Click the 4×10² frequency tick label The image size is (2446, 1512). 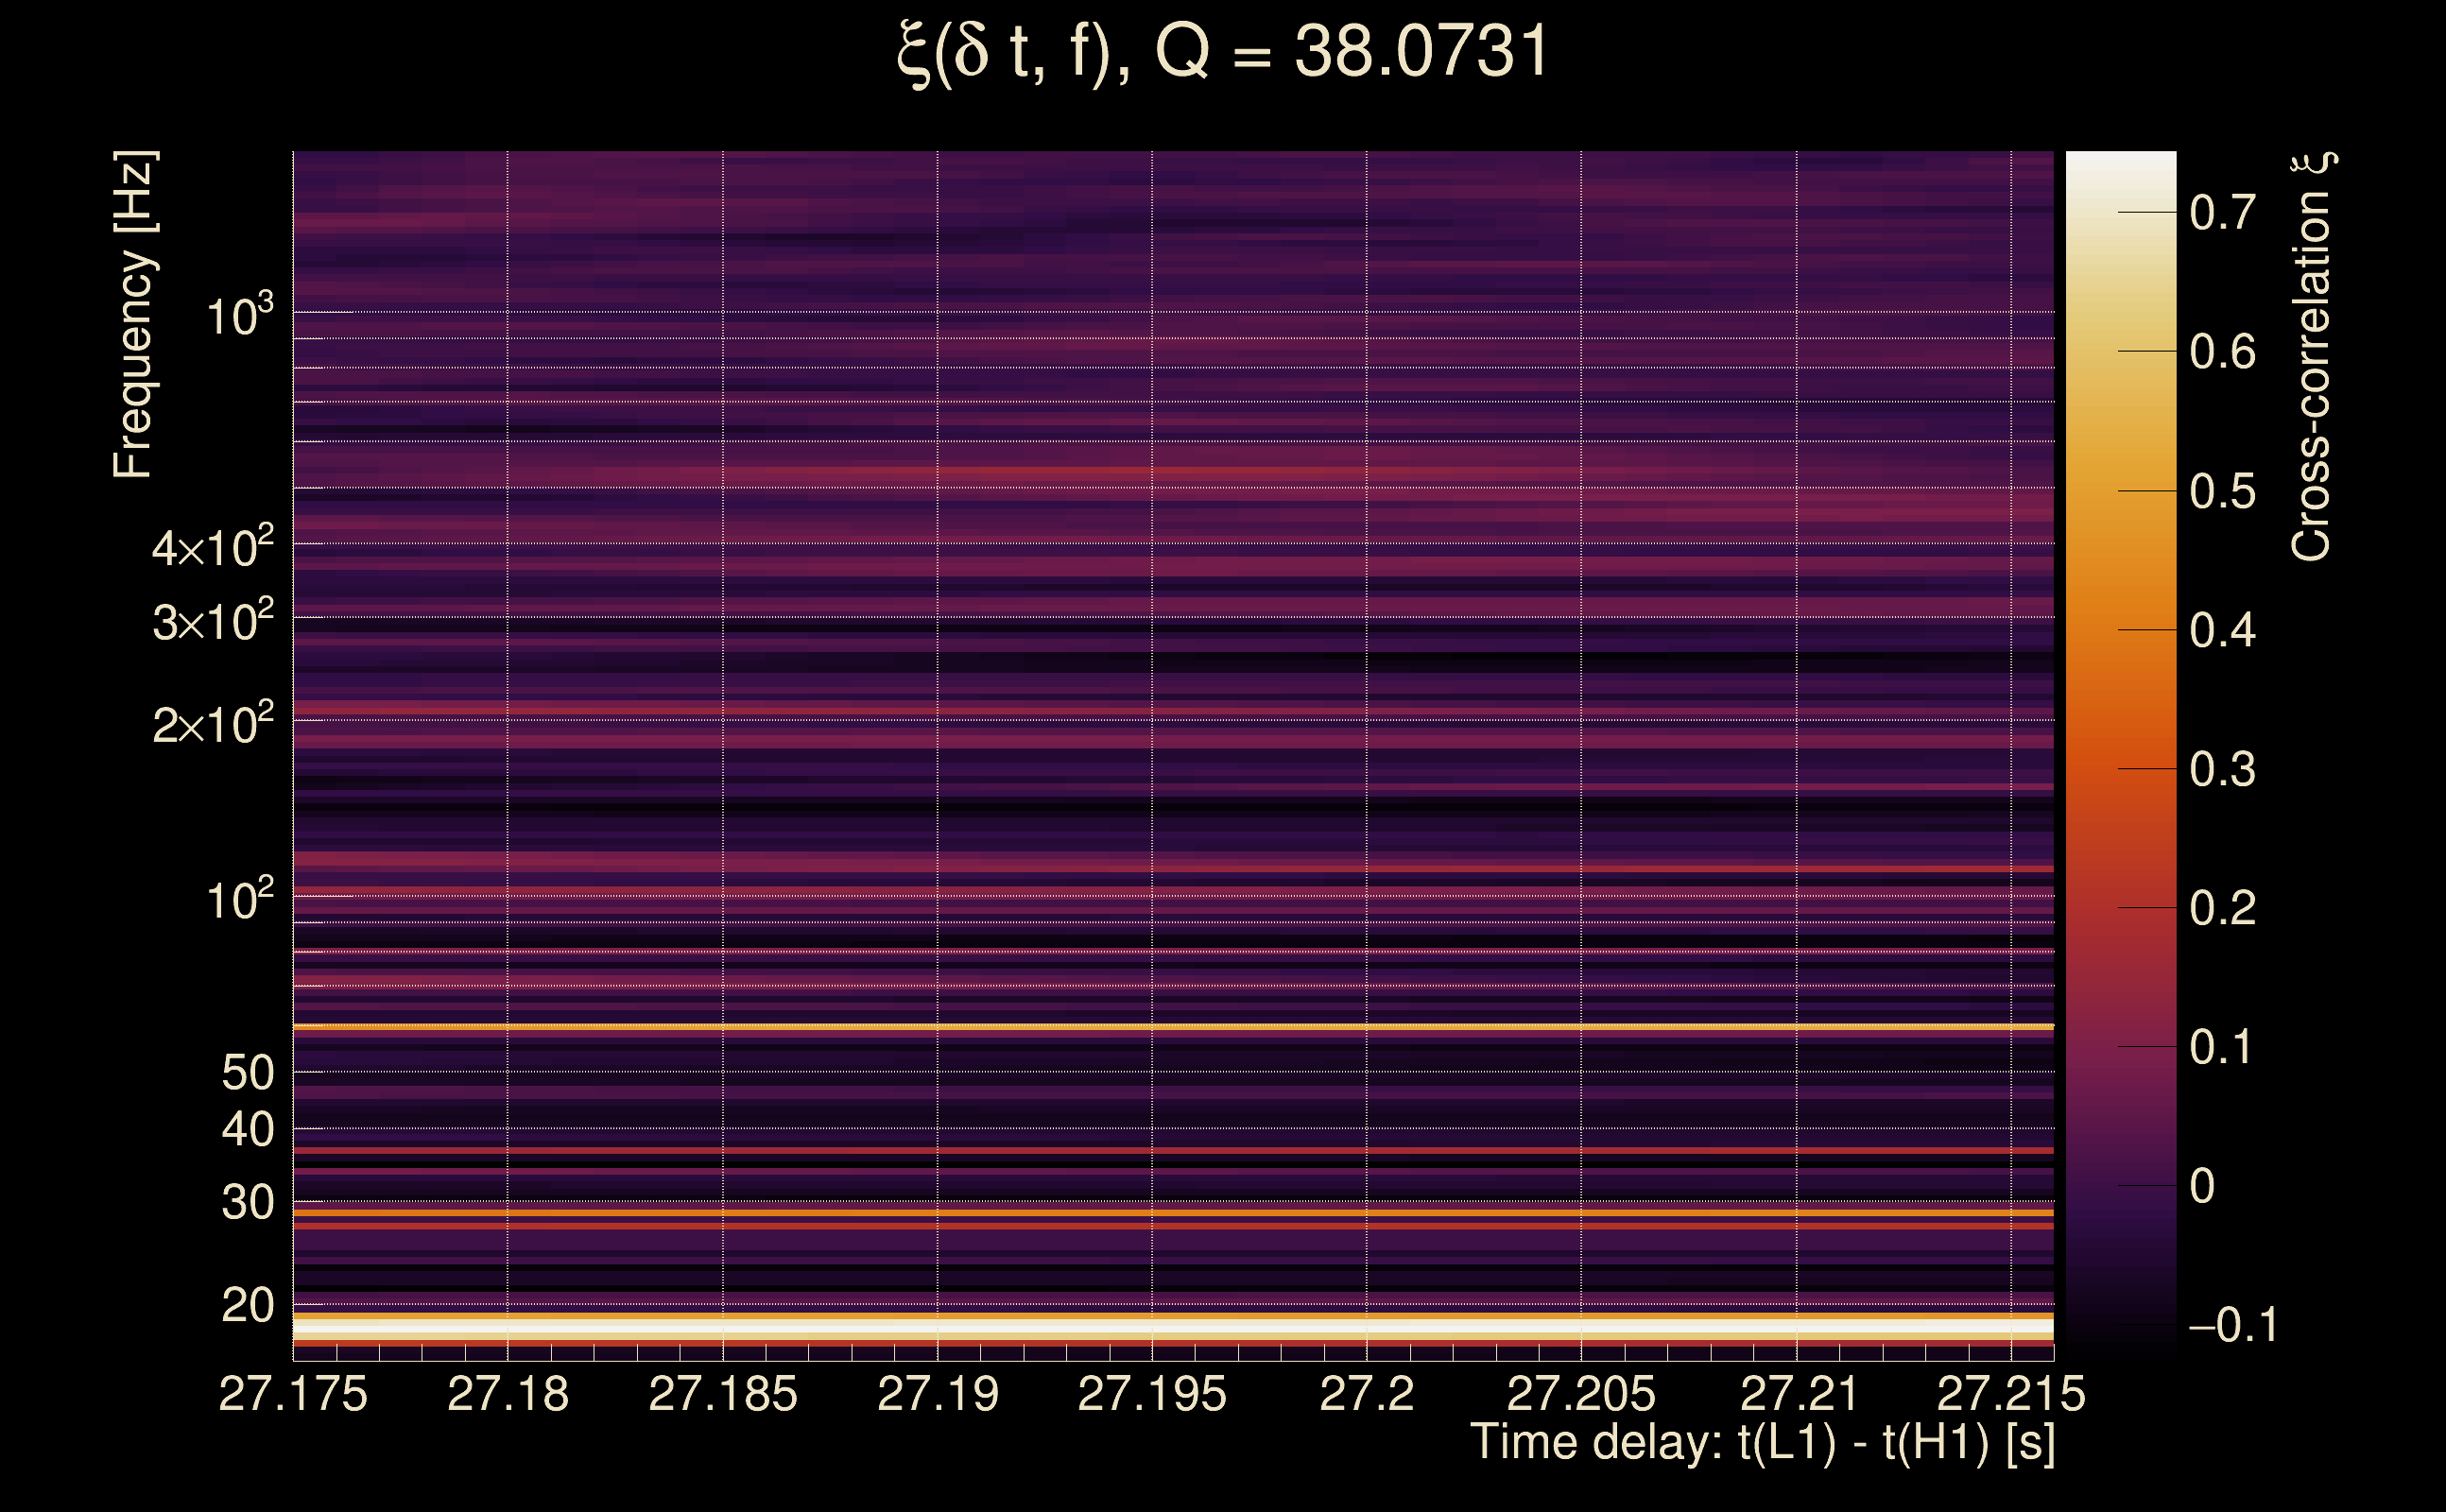pyautogui.click(x=213, y=548)
